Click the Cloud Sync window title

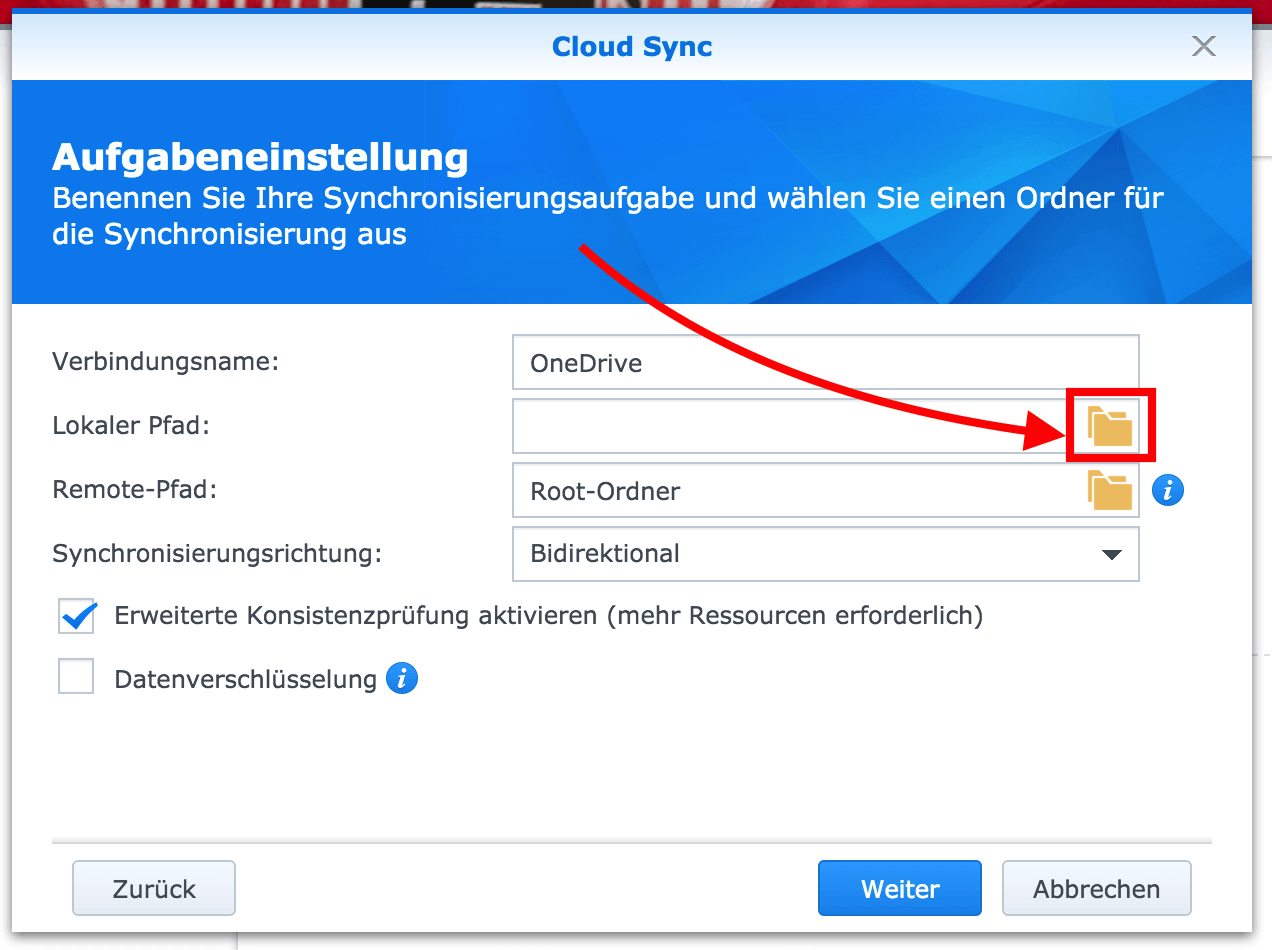pyautogui.click(x=632, y=47)
